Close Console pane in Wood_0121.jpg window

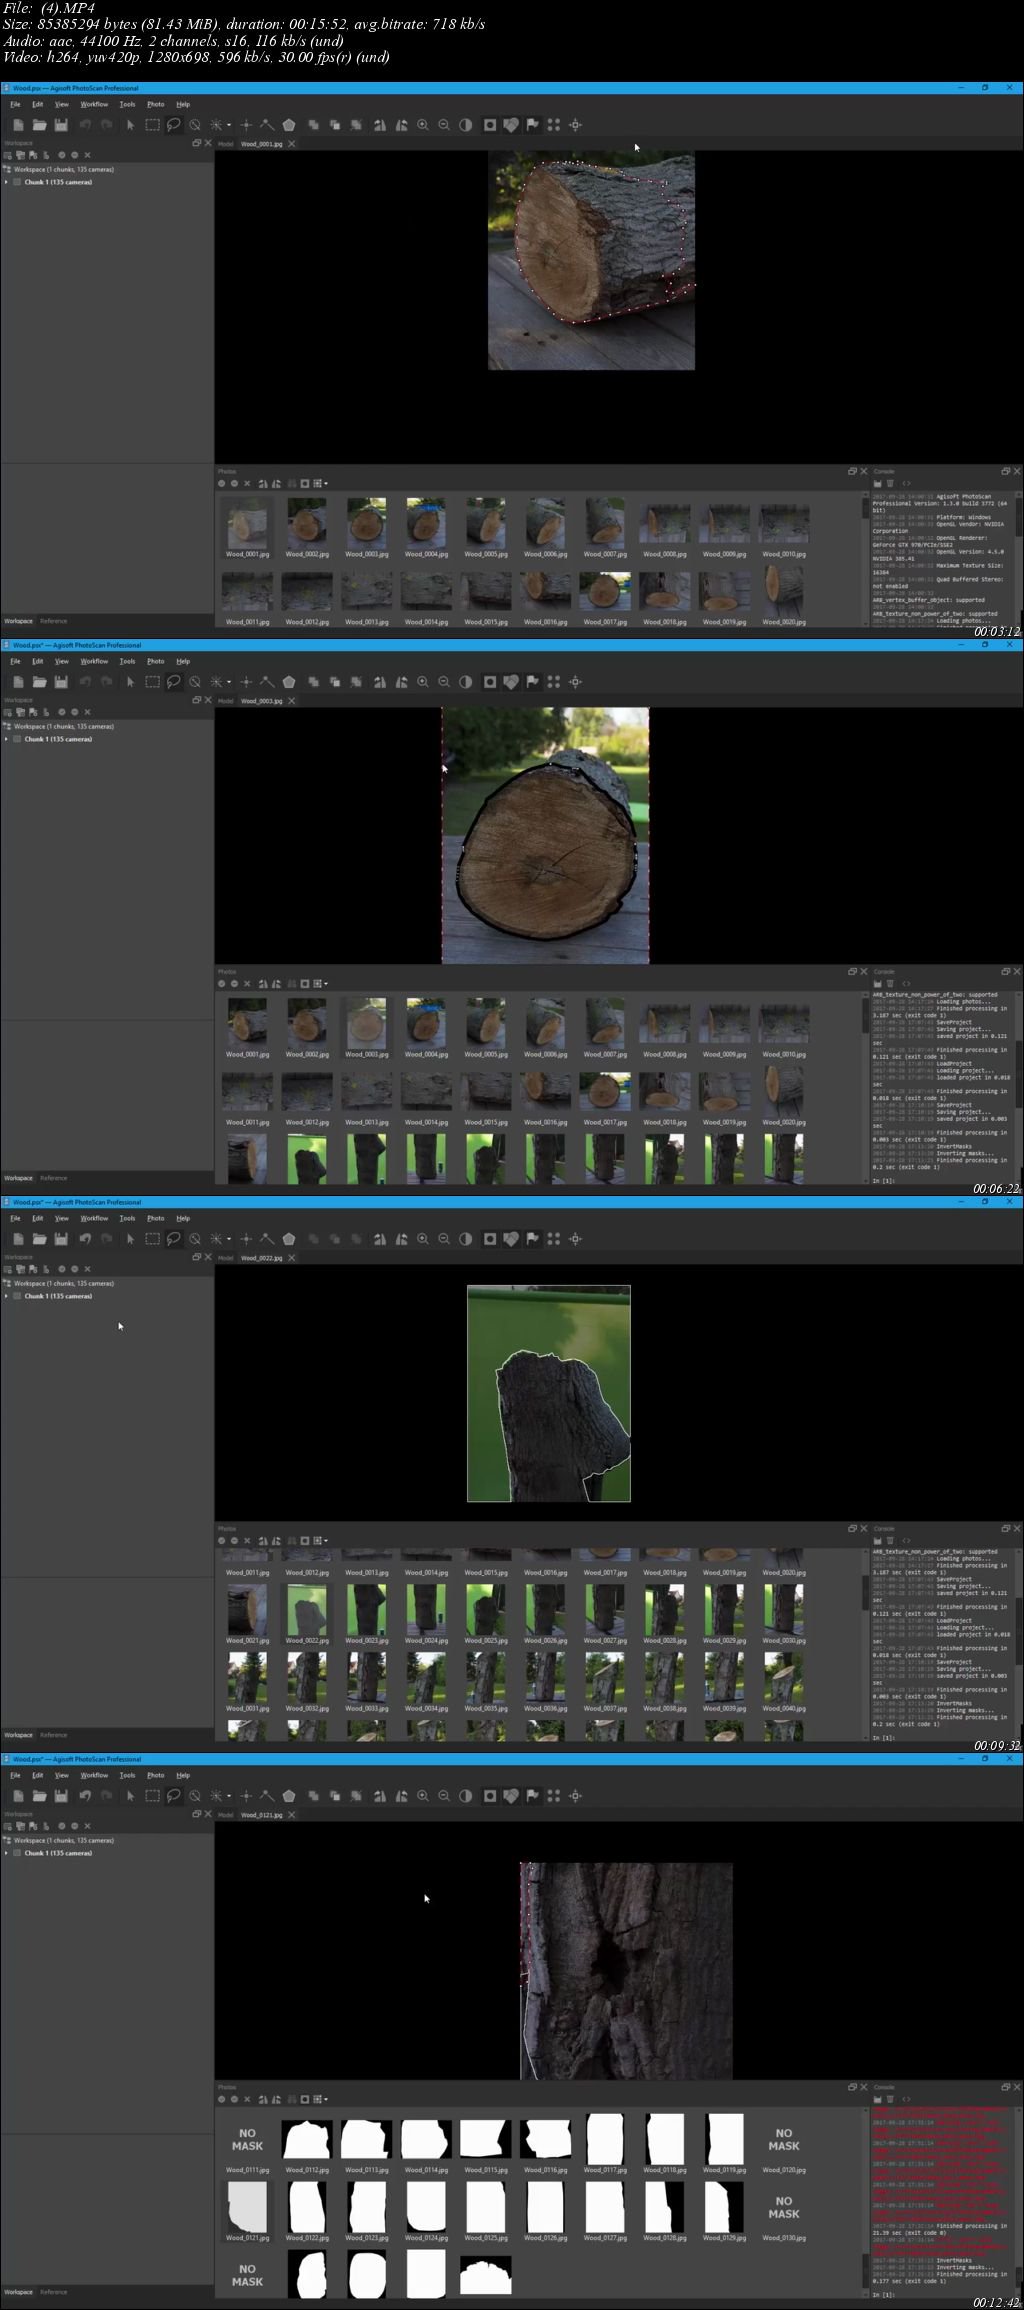point(1017,2087)
